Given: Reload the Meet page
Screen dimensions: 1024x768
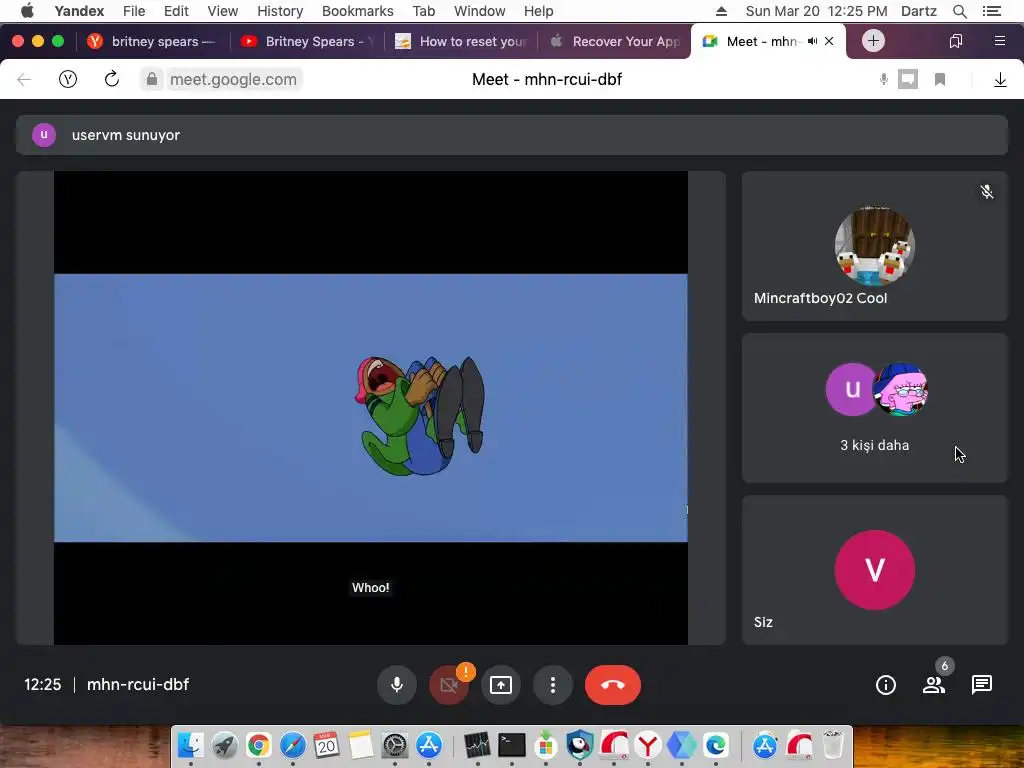Looking at the screenshot, I should (112, 79).
